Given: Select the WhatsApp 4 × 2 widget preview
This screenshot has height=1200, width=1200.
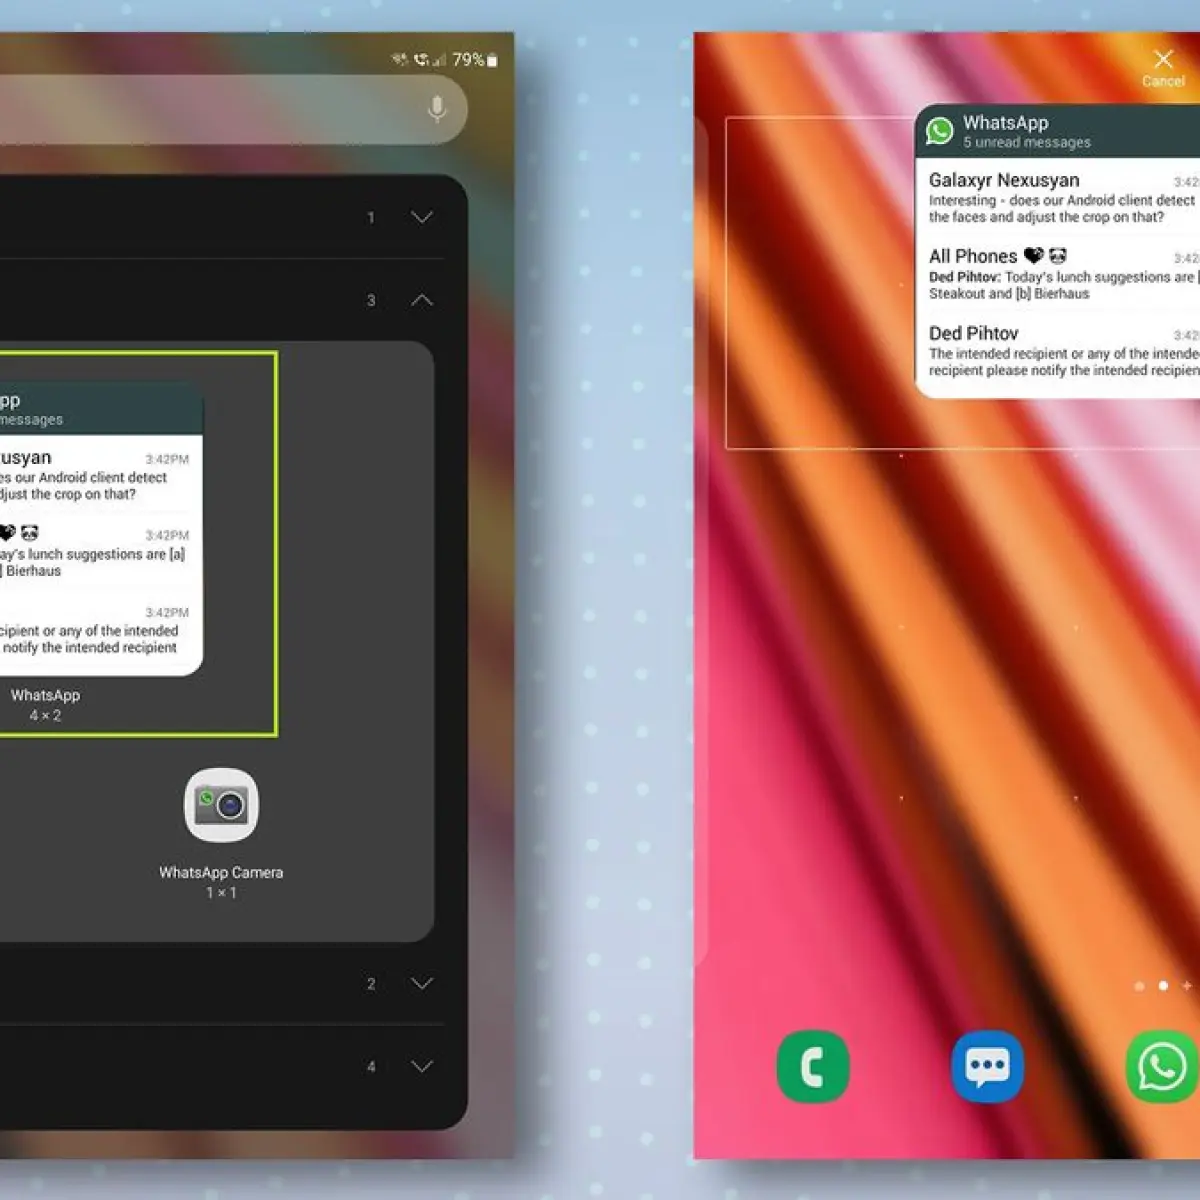Looking at the screenshot, I should pyautogui.click(x=101, y=529).
